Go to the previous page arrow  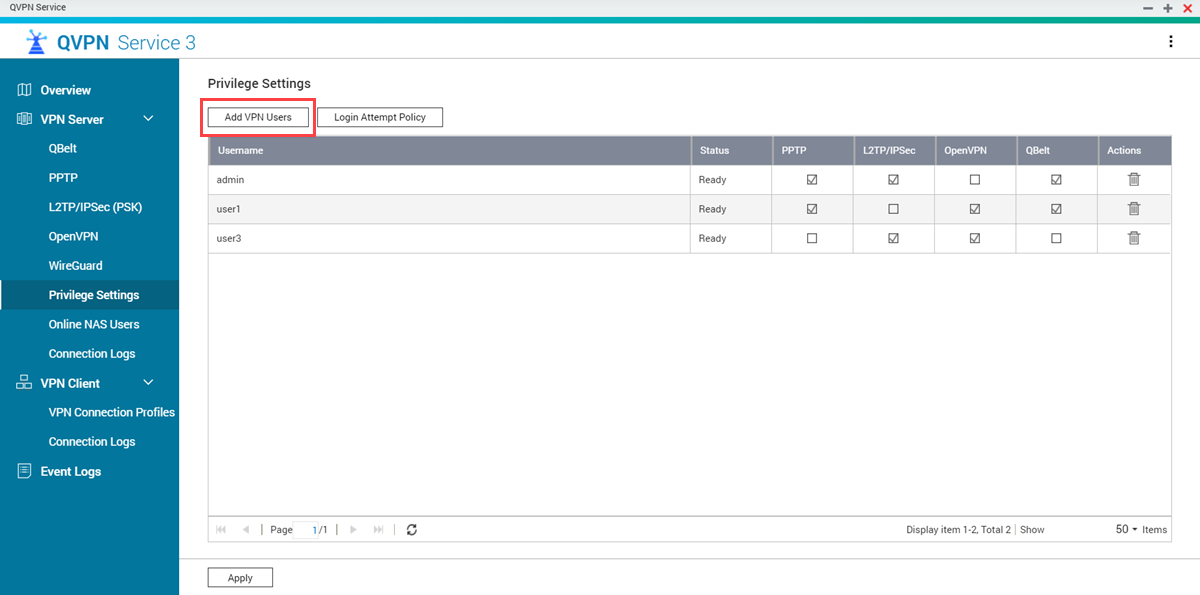tap(246, 529)
